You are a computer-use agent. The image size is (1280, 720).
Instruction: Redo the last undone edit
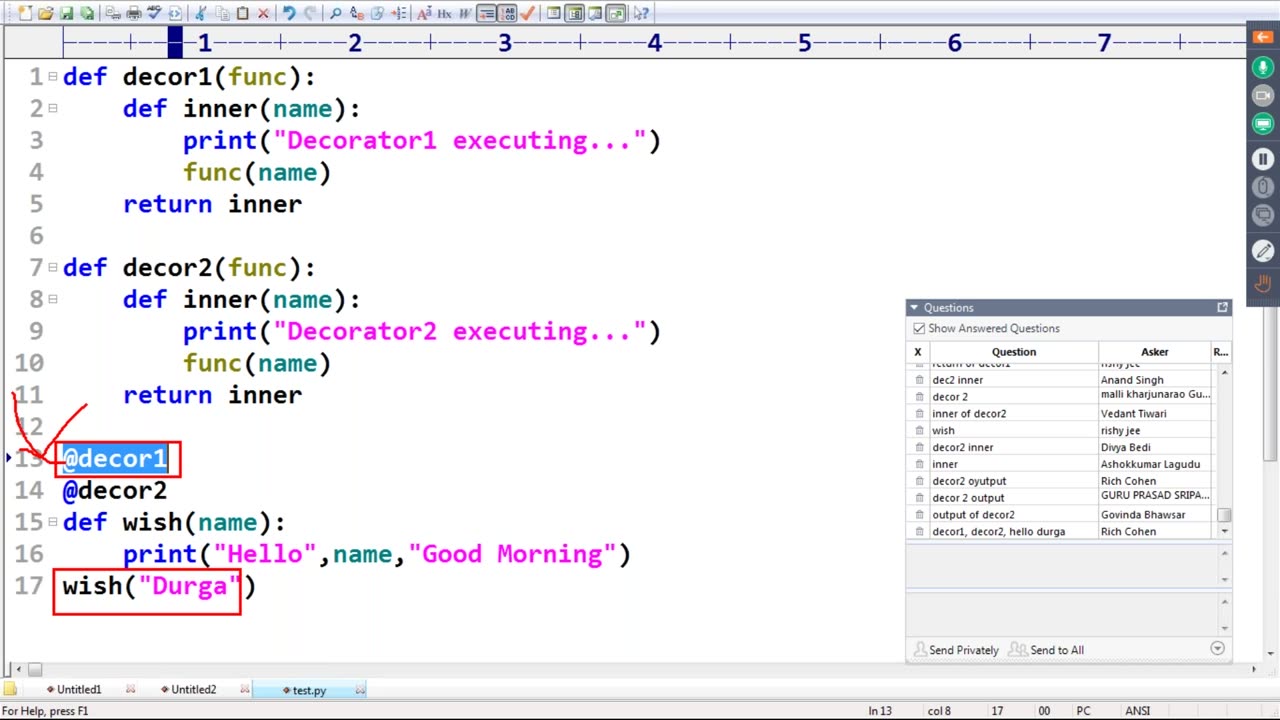(x=309, y=13)
